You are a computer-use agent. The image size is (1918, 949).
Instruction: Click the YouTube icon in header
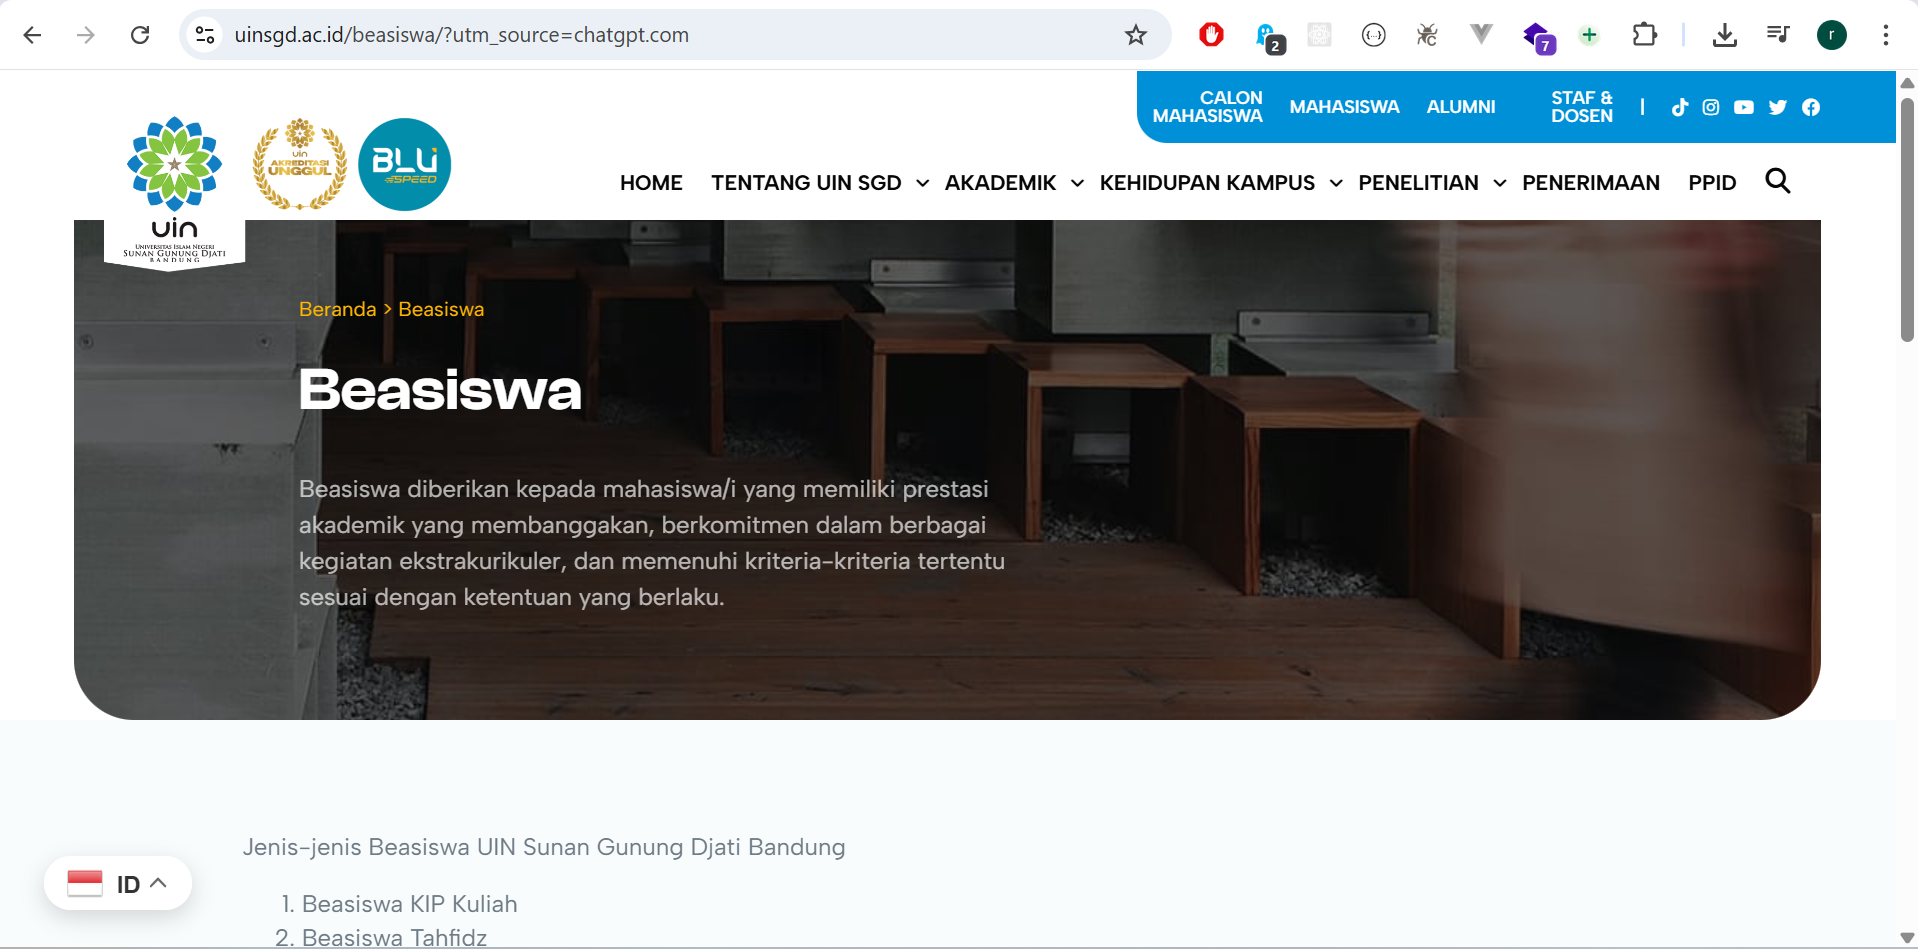[x=1744, y=107]
